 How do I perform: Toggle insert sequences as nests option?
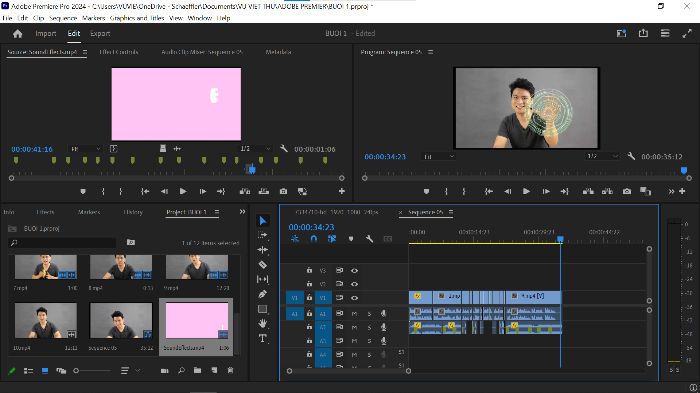pyautogui.click(x=295, y=239)
